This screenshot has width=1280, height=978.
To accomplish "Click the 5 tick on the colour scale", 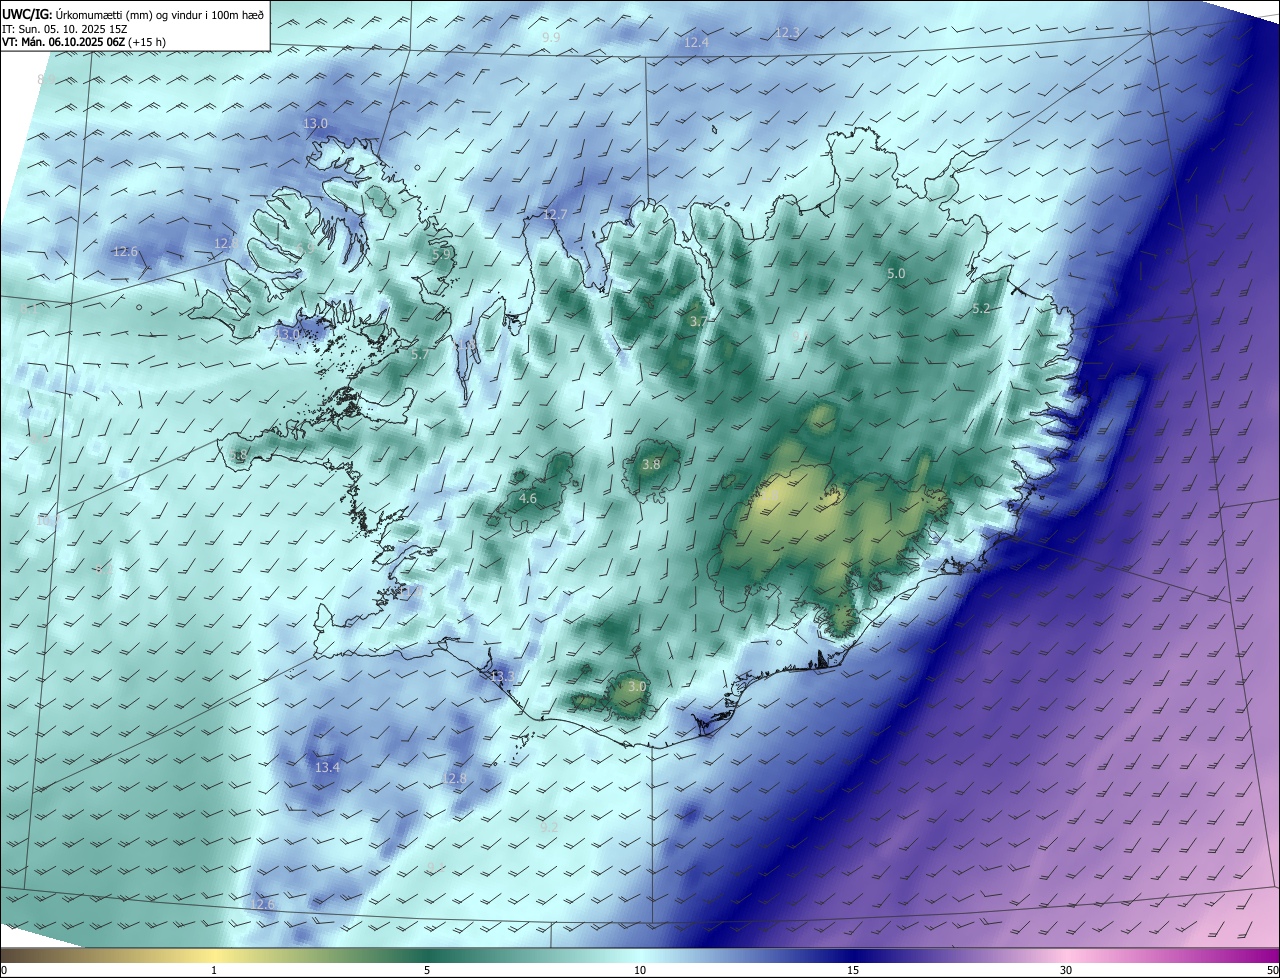I will click(427, 970).
